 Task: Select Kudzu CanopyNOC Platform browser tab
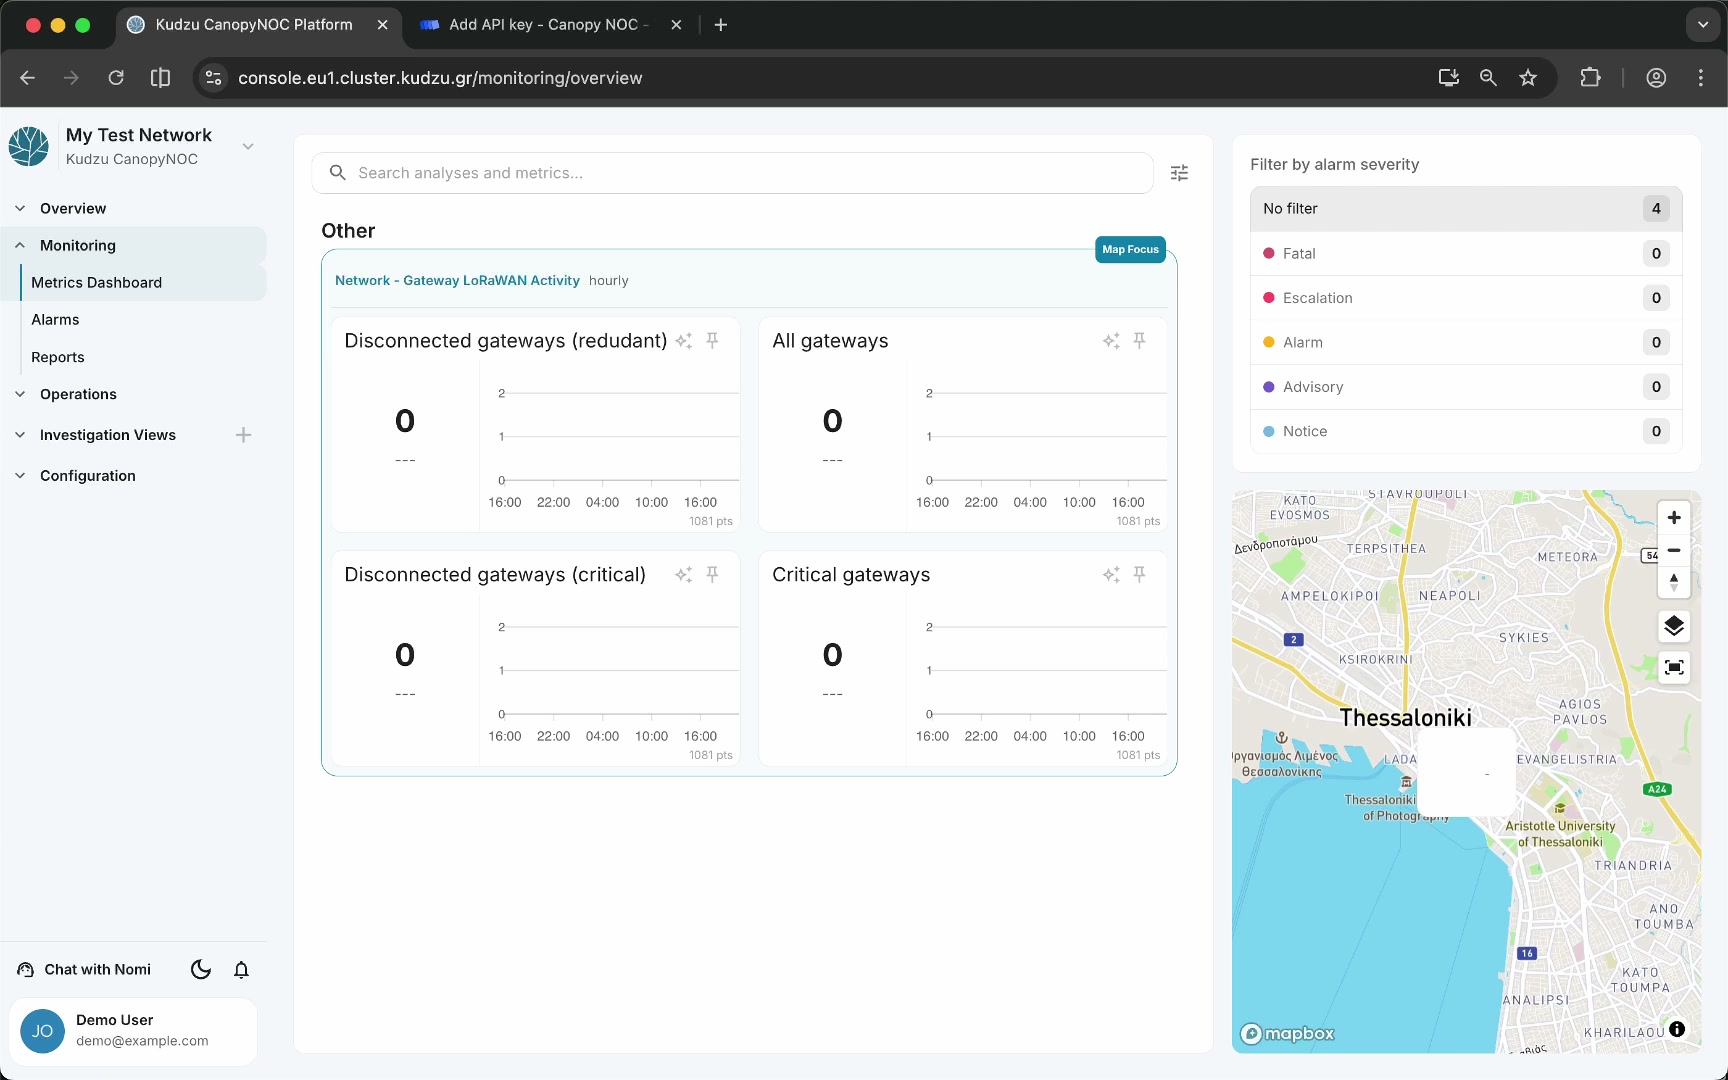254,25
